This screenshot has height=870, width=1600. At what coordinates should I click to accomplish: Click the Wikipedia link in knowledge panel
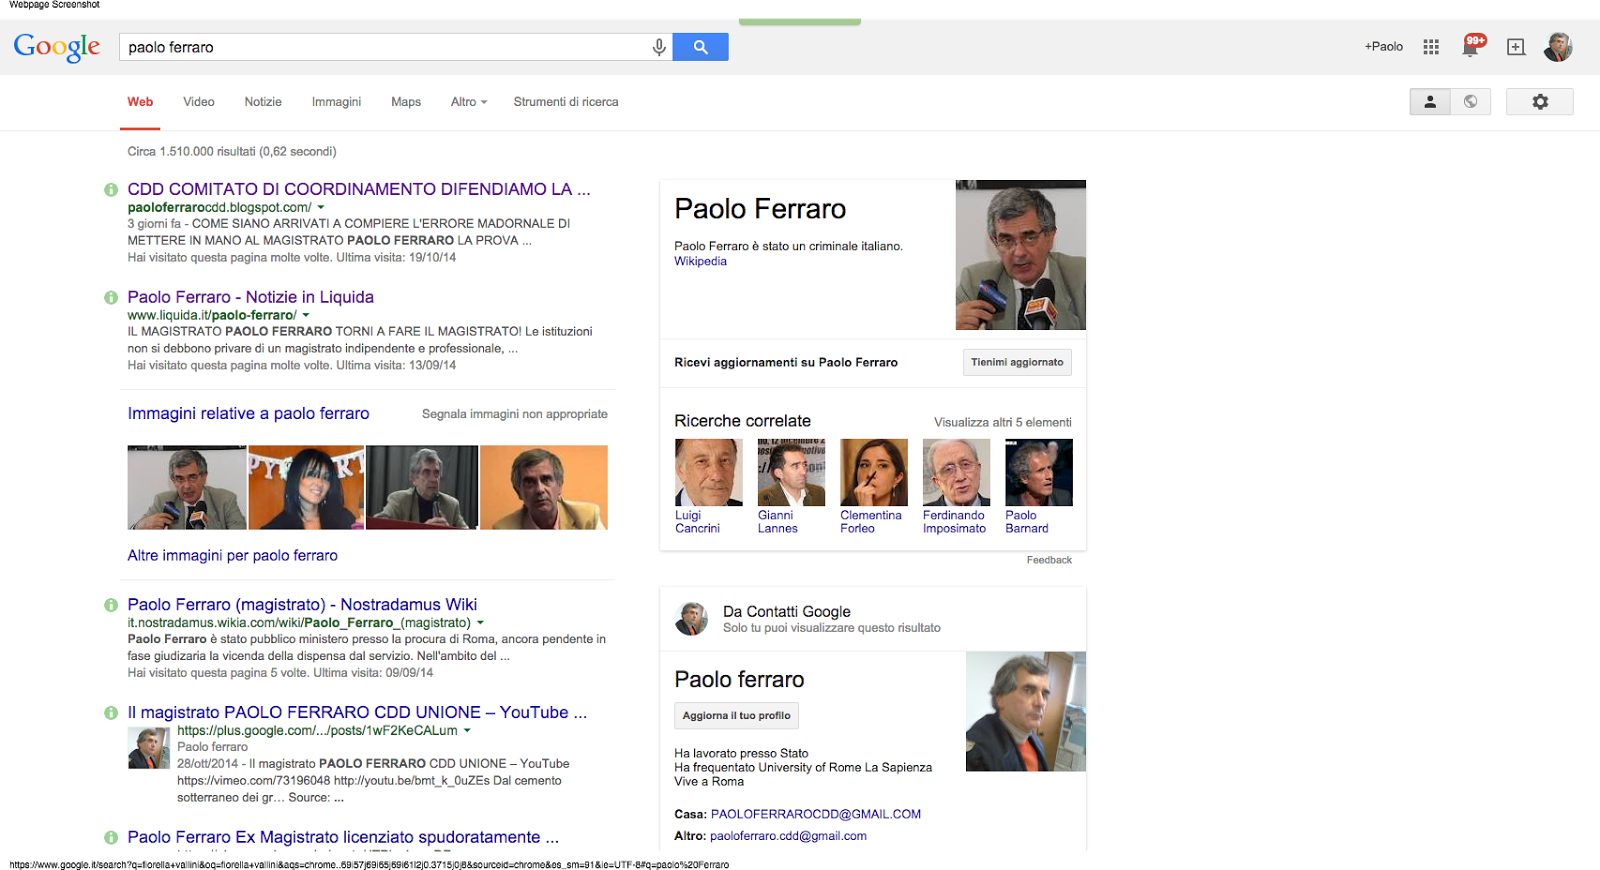point(700,261)
